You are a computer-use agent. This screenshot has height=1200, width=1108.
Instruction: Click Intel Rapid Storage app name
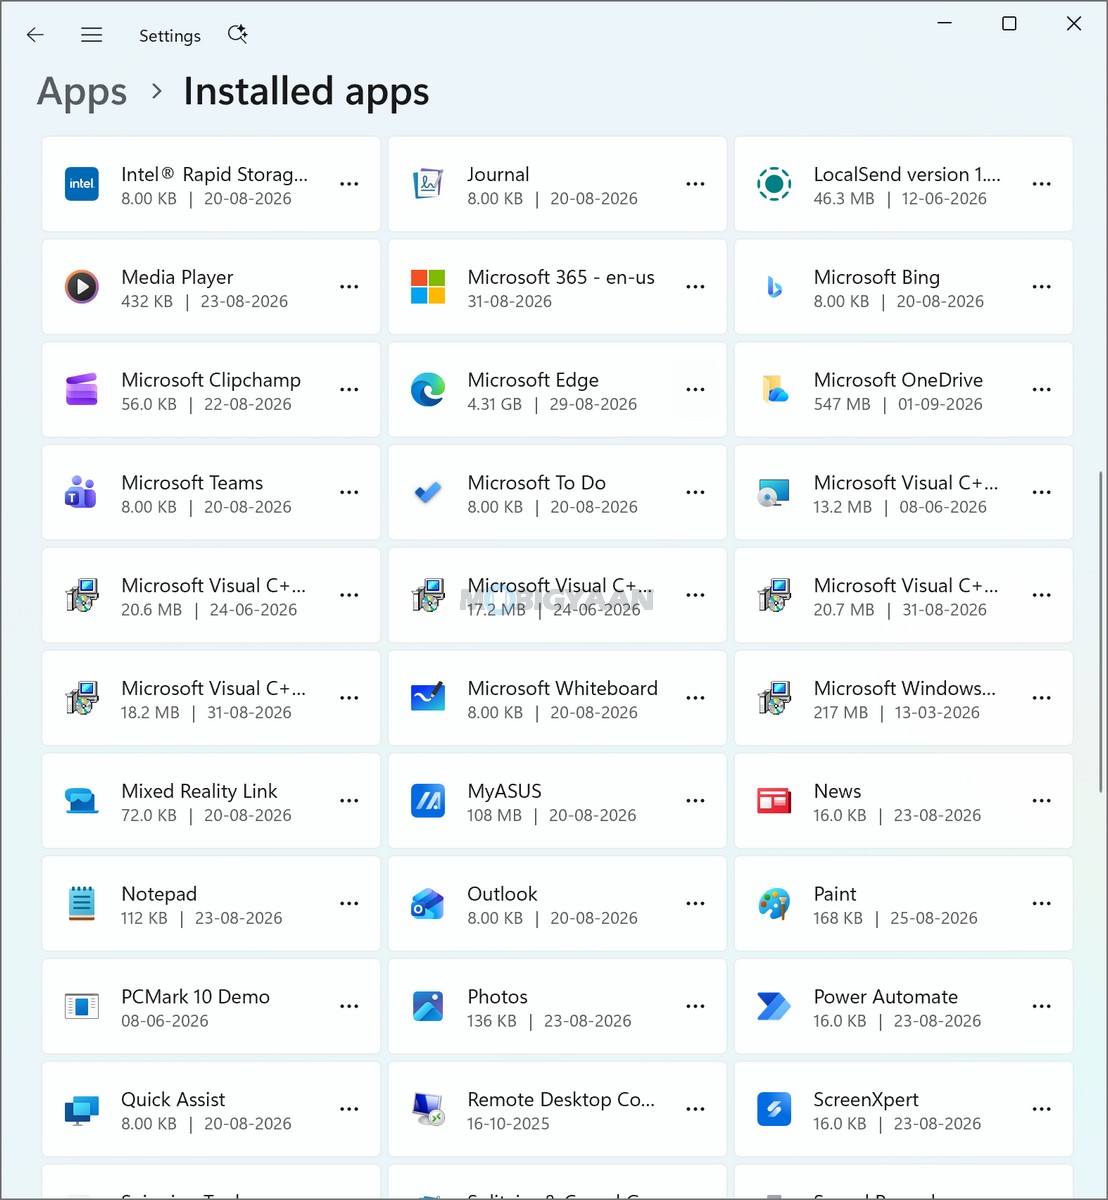215,174
